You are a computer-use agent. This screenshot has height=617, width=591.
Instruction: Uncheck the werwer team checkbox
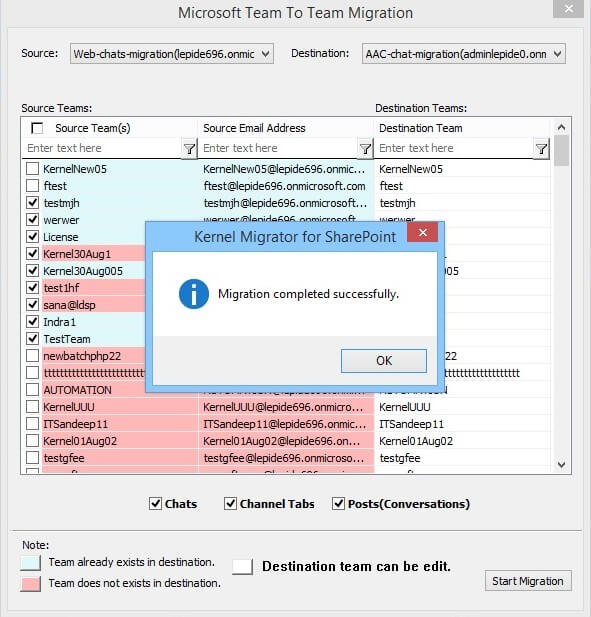coord(32,220)
